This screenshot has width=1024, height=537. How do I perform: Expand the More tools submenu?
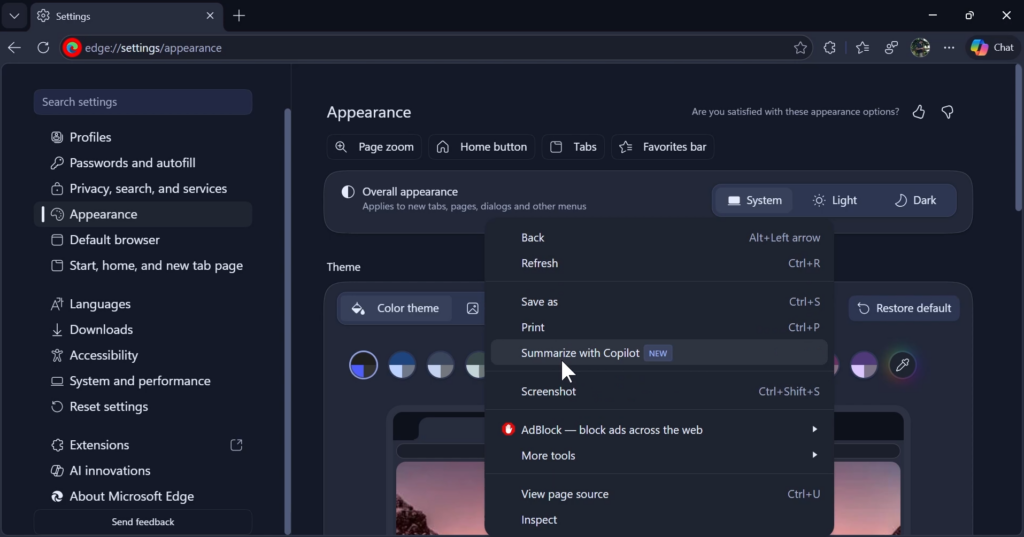[660, 456]
